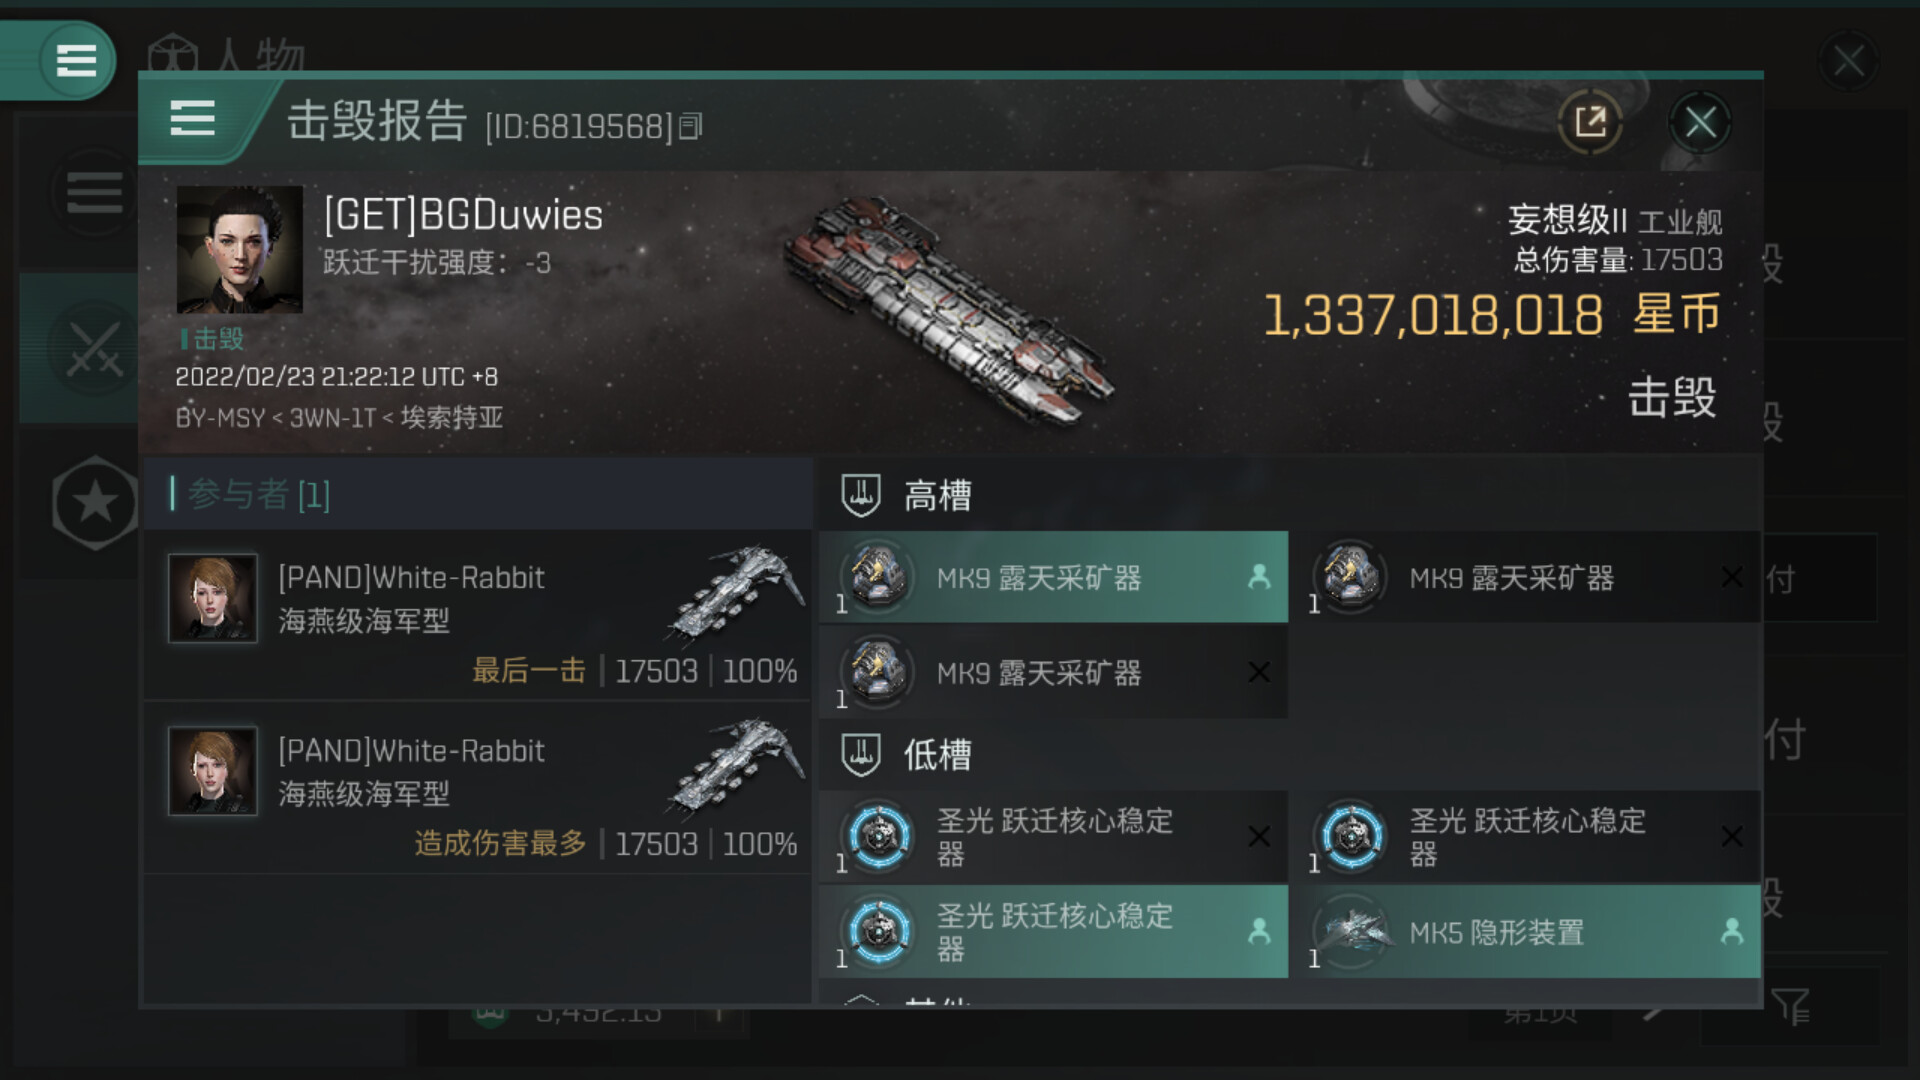Click the victim name [GET]BGDuwies
1920x1080 pixels.
click(x=463, y=215)
